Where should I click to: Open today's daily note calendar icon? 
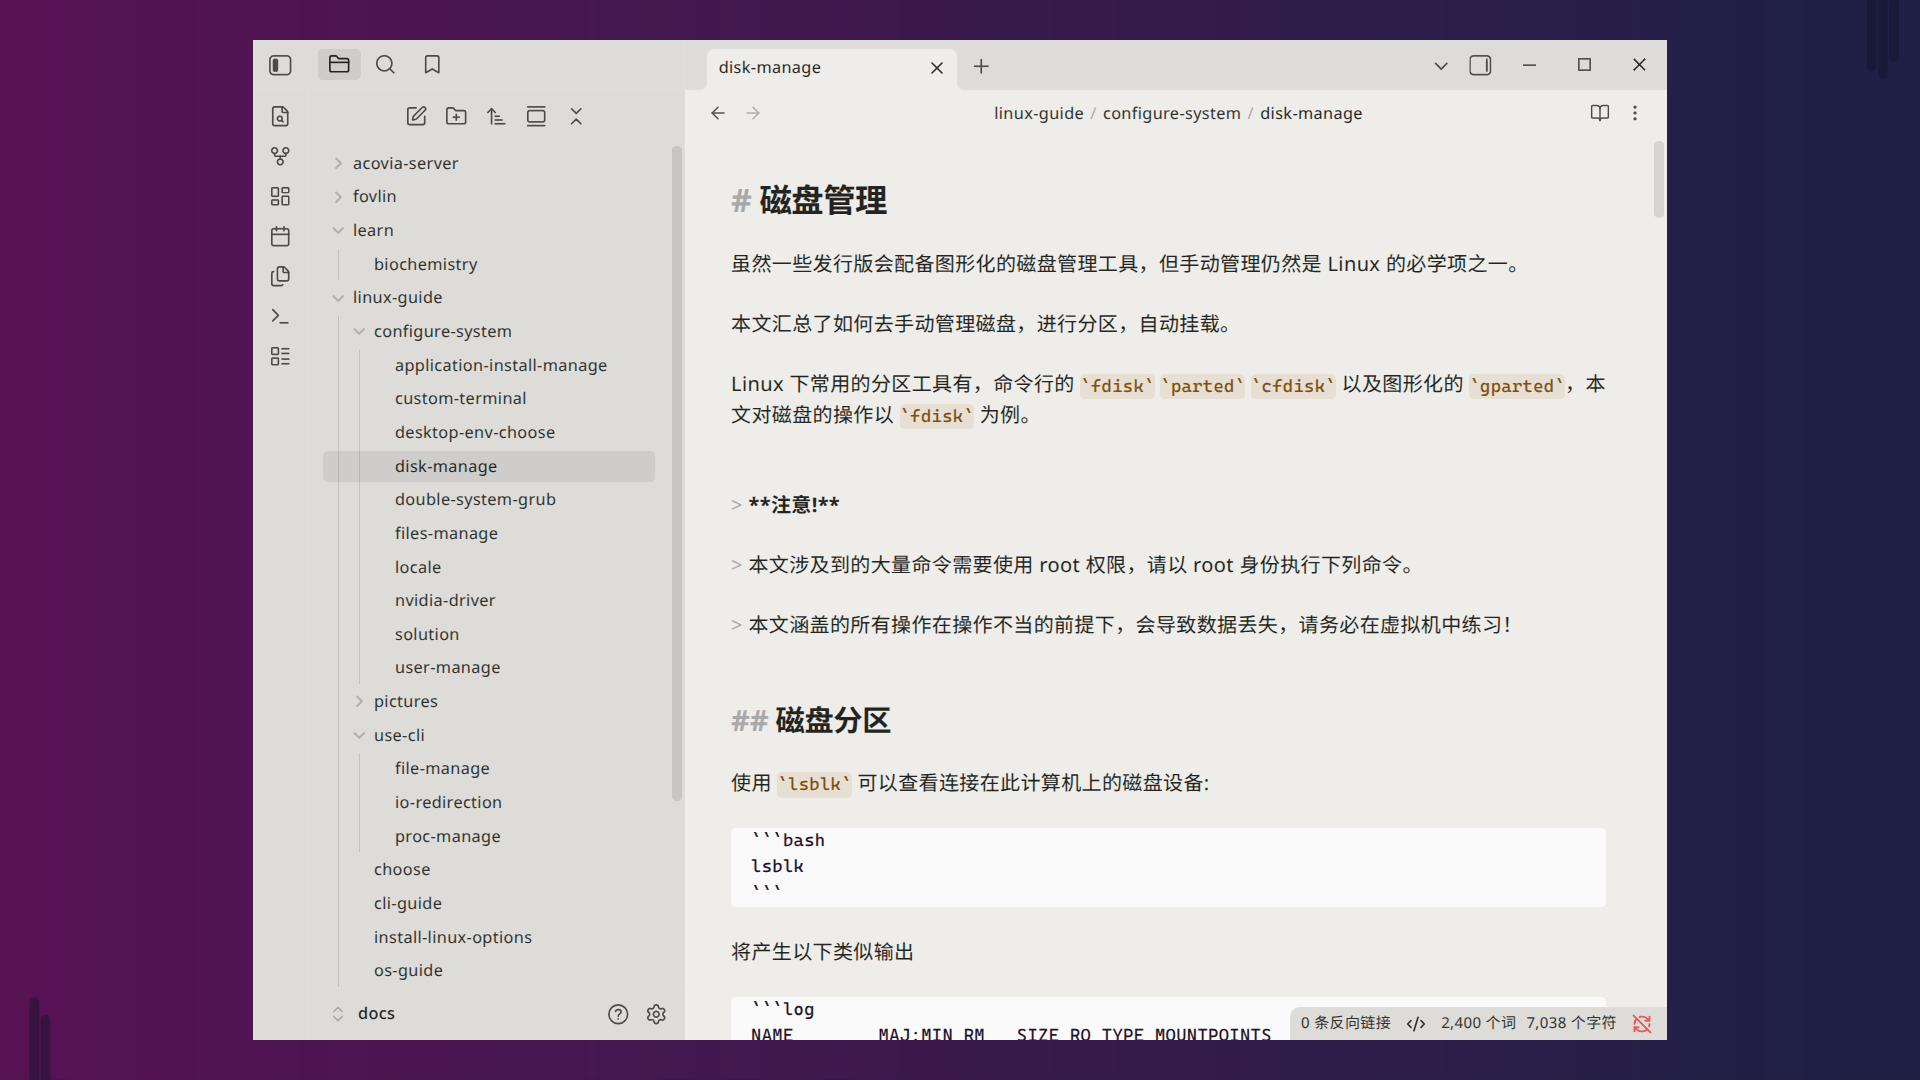[x=280, y=236]
